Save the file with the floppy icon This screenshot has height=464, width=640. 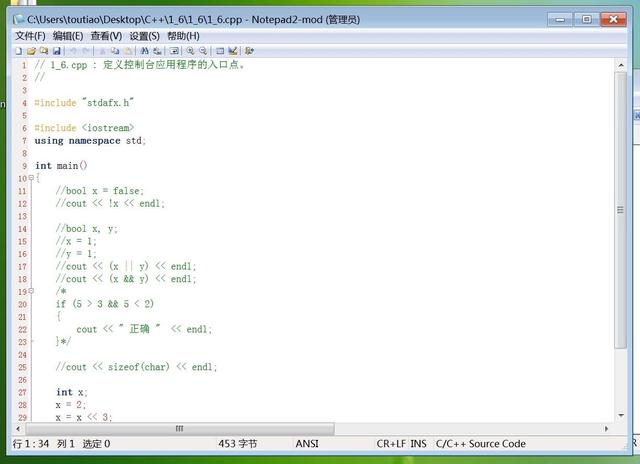click(x=56, y=50)
